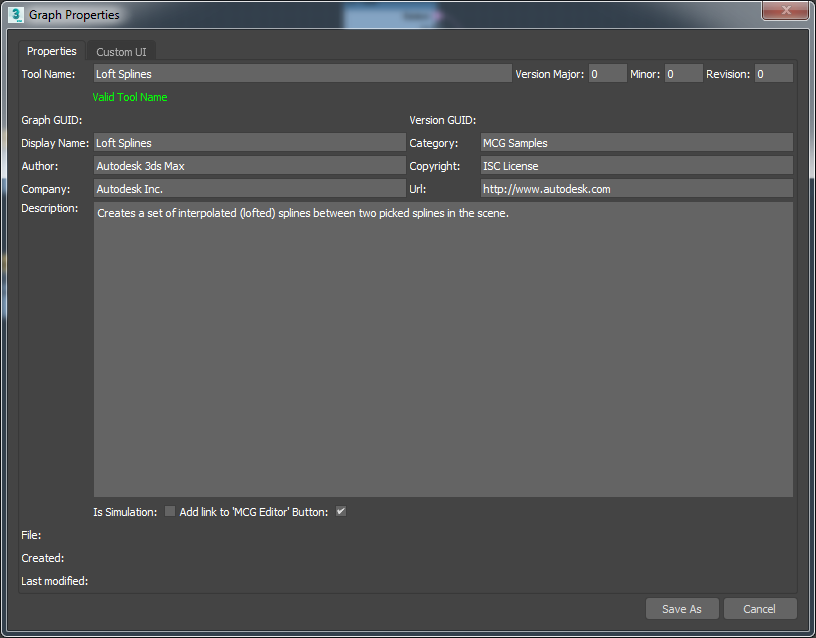Click the Valid Tool Name status text
This screenshot has height=638, width=816.
[x=129, y=97]
